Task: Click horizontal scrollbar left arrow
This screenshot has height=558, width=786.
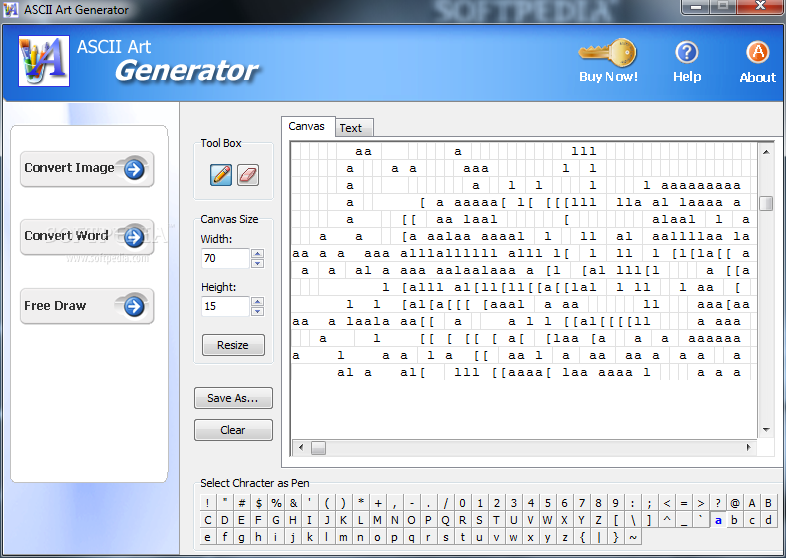Action: click(x=301, y=447)
